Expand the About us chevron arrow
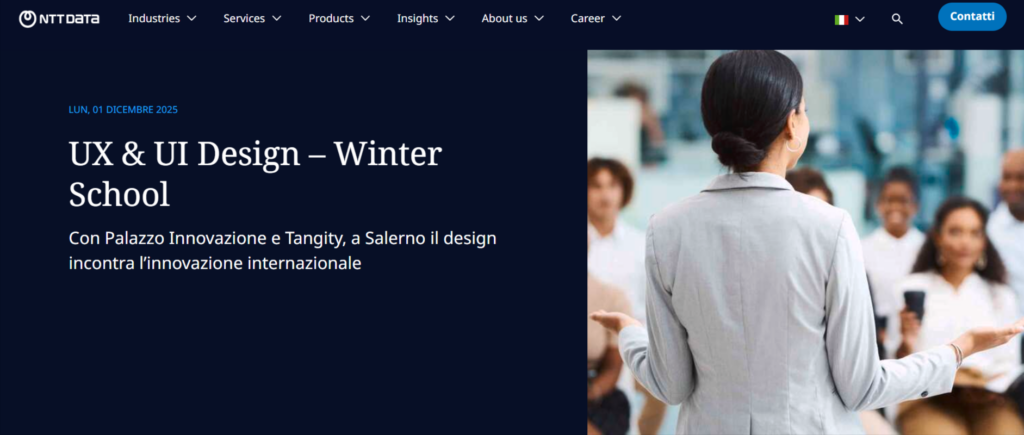The width and height of the screenshot is (1024, 435). [x=539, y=19]
